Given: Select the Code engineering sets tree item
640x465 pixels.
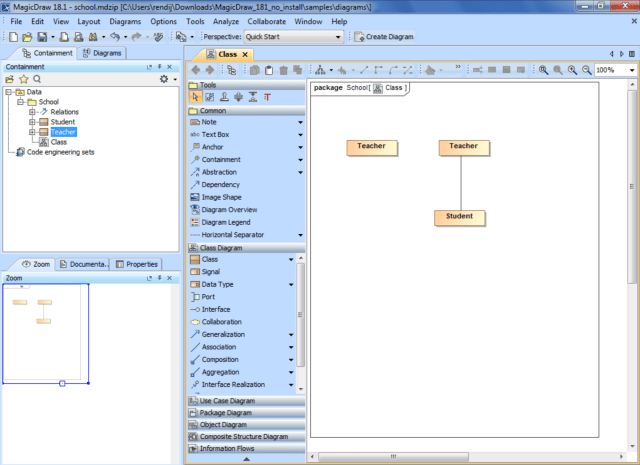Looking at the screenshot, I should (60, 152).
